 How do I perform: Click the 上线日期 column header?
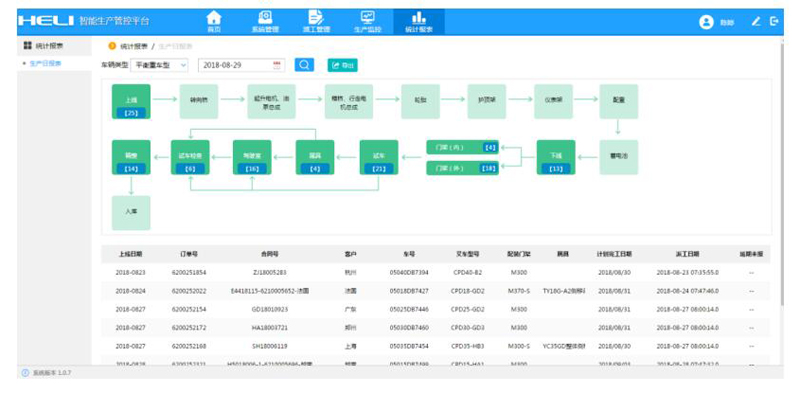click(x=131, y=254)
